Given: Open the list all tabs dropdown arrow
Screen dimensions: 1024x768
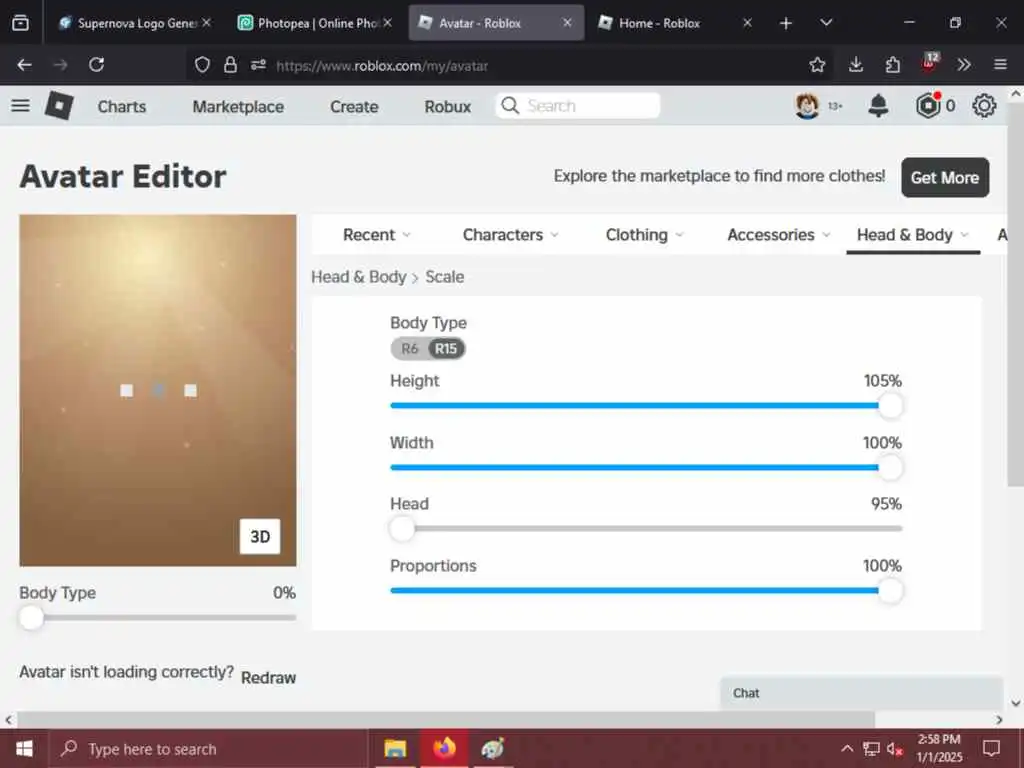Looking at the screenshot, I should pyautogui.click(x=826, y=24).
